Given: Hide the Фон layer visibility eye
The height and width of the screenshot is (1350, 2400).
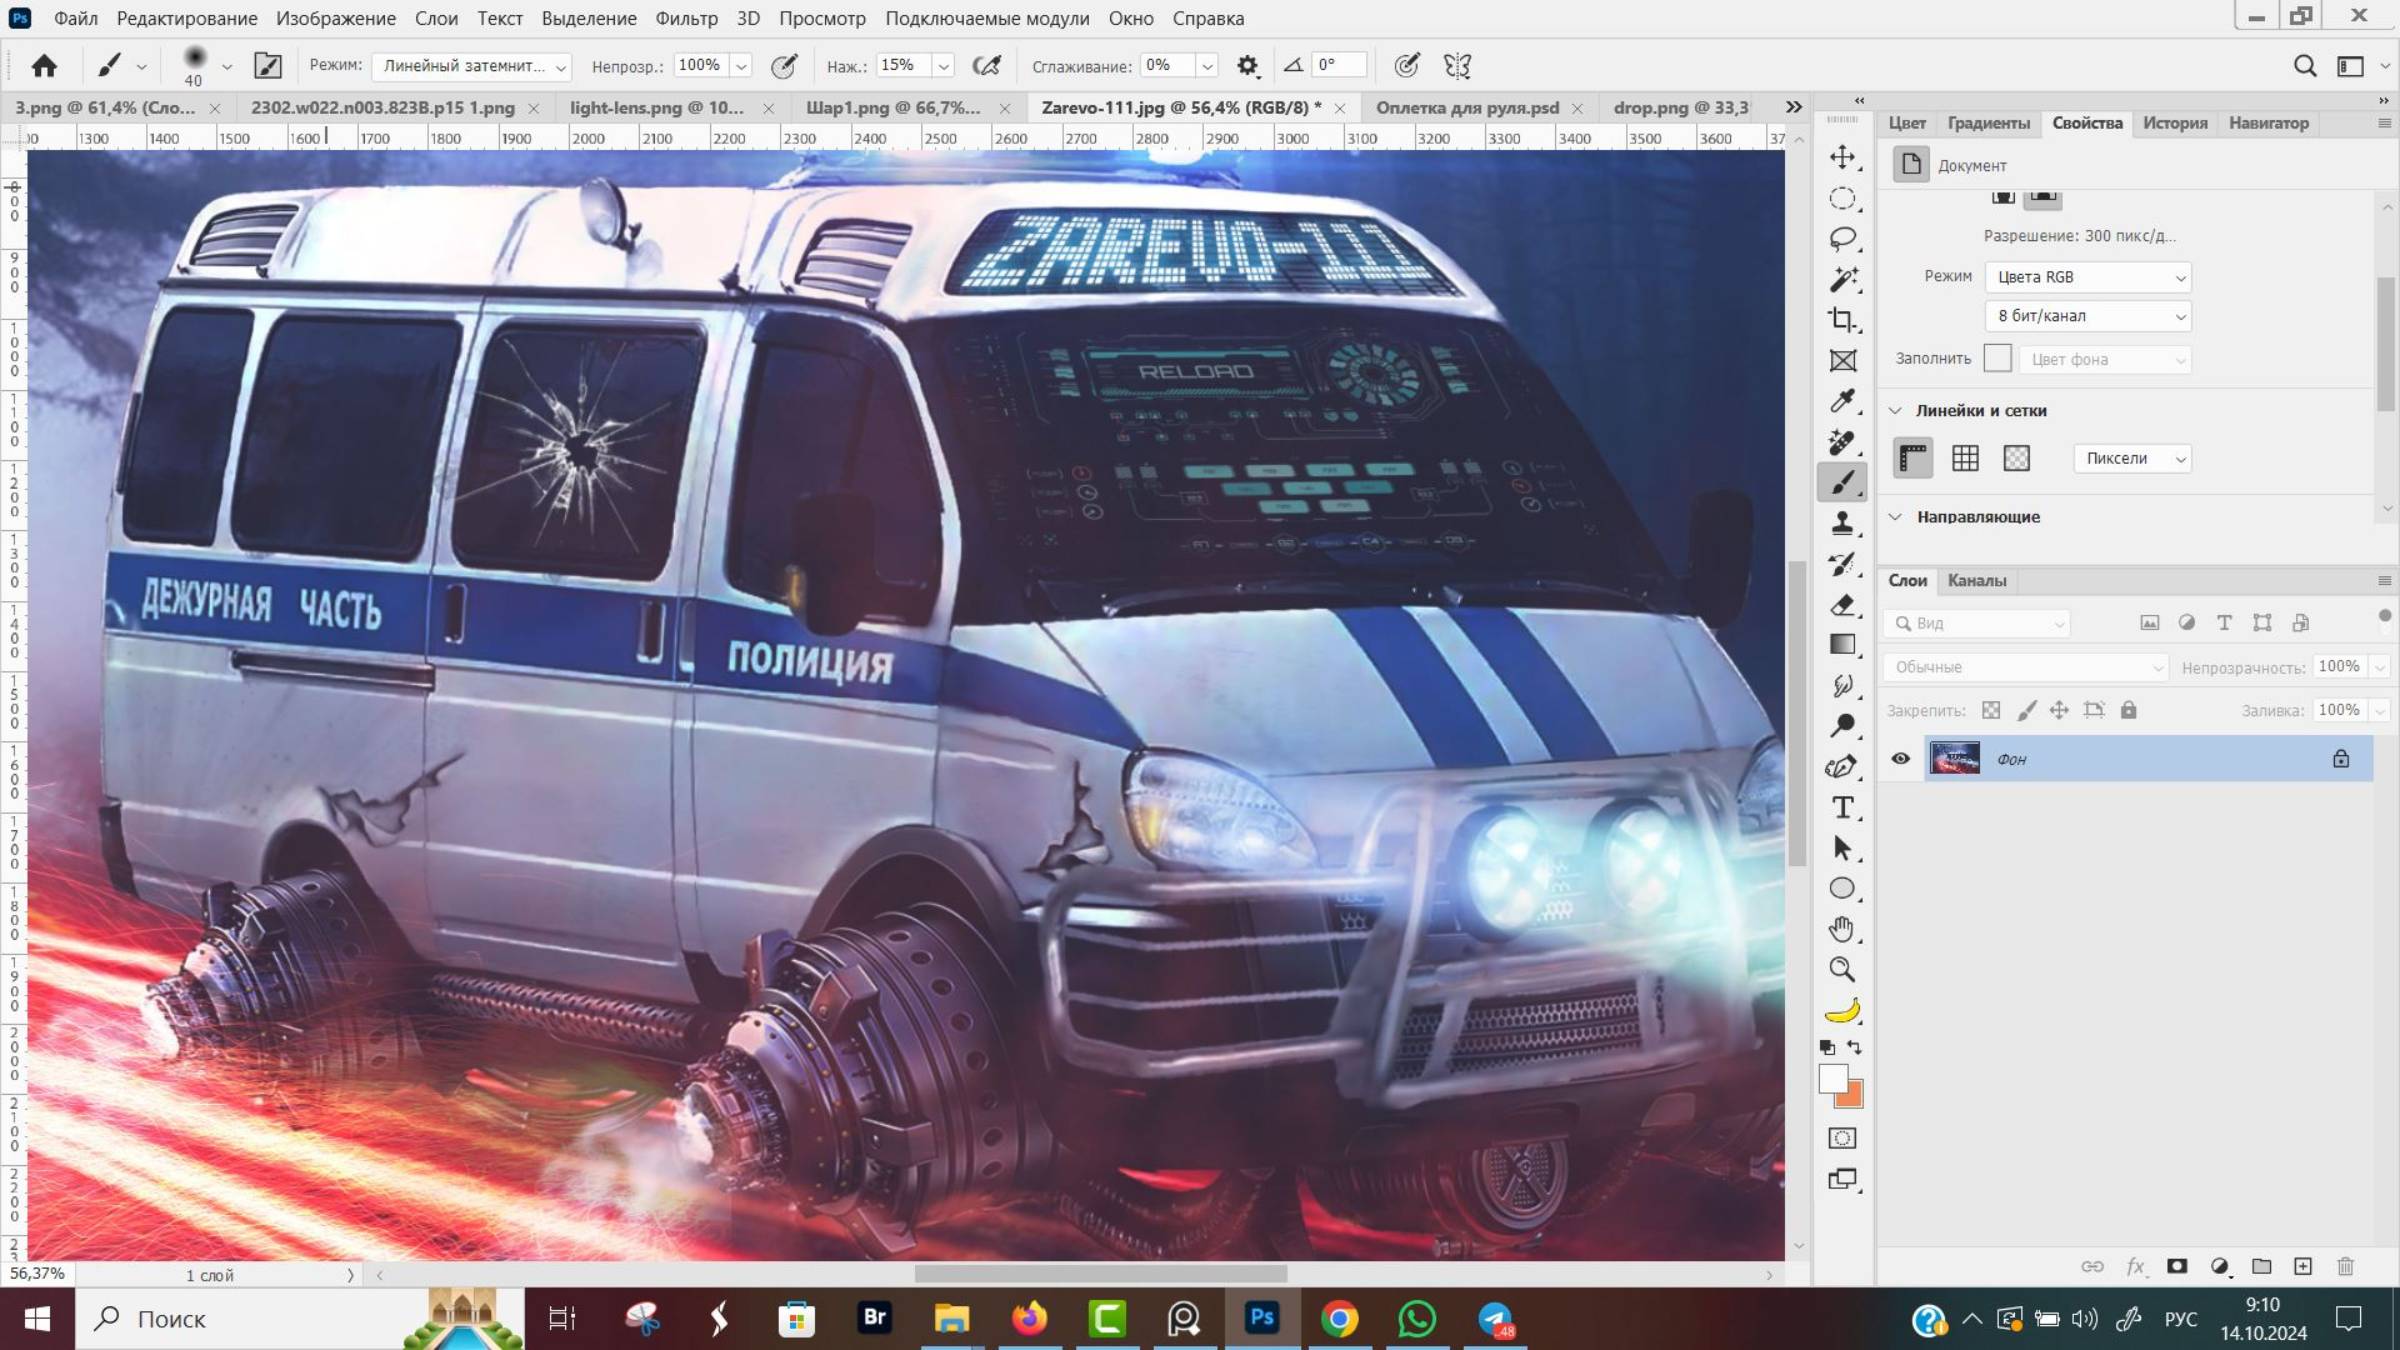Looking at the screenshot, I should [1900, 759].
